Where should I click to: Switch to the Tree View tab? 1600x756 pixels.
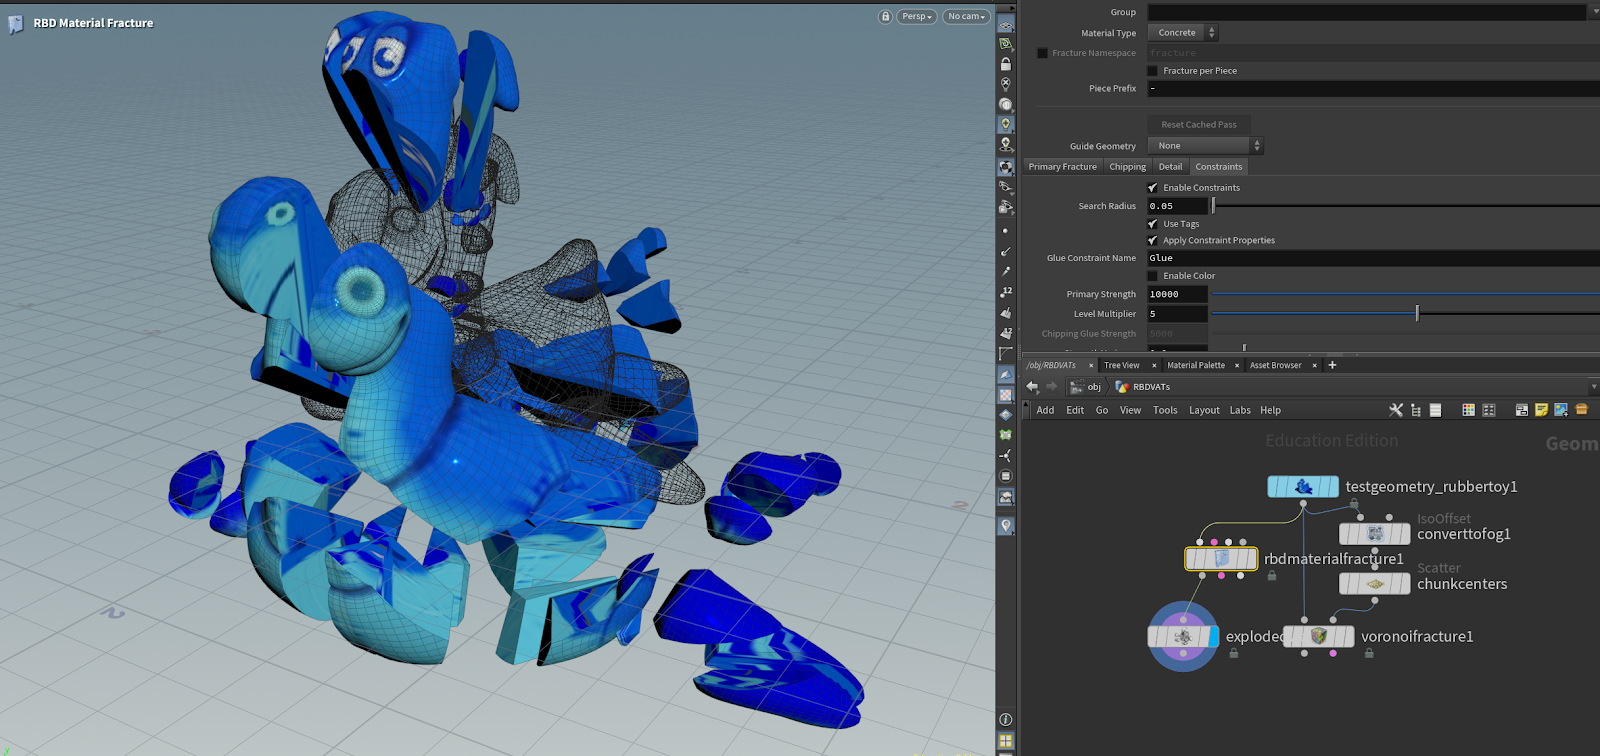click(1121, 366)
